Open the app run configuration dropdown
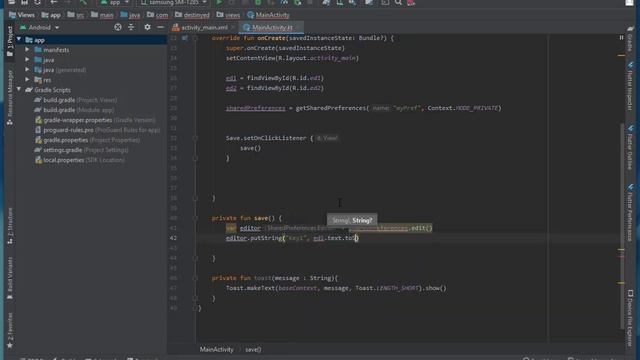 (115, 2)
